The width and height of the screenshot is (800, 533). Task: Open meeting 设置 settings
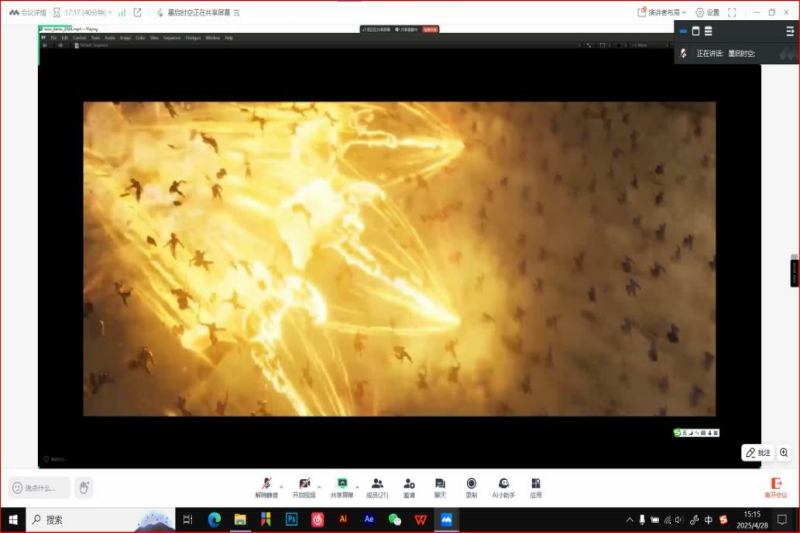point(707,12)
